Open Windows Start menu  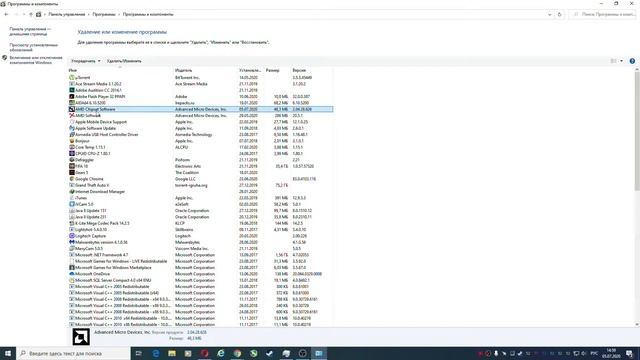click(8, 353)
